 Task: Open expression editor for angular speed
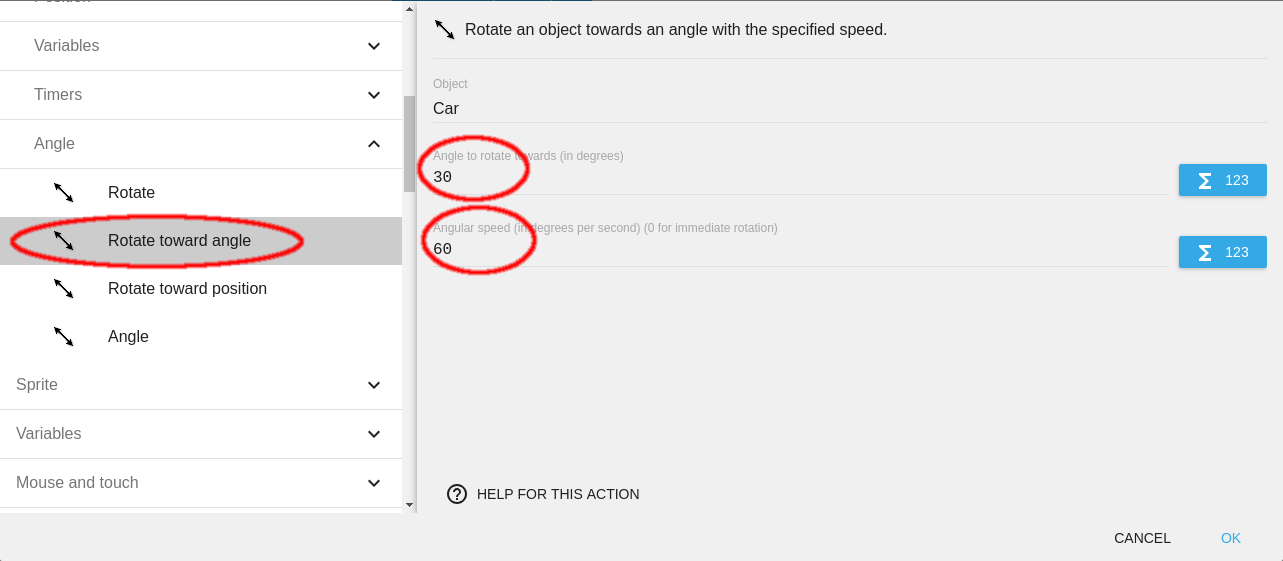click(1222, 252)
